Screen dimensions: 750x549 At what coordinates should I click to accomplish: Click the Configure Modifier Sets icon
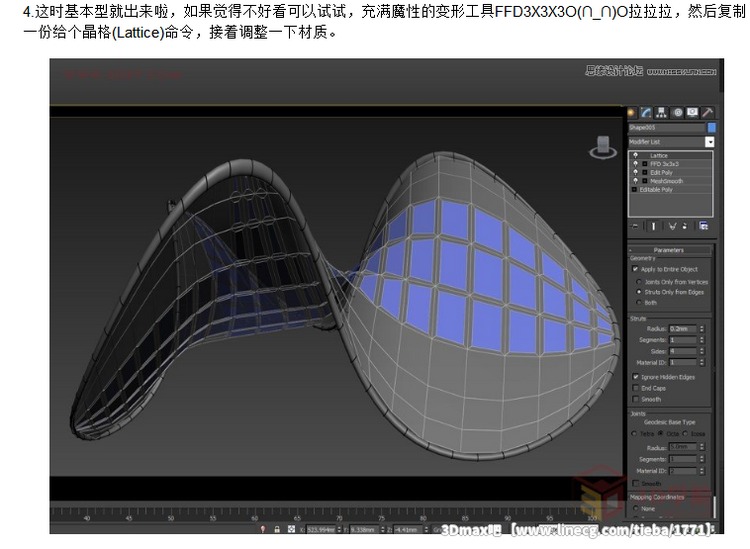pyautogui.click(x=704, y=226)
